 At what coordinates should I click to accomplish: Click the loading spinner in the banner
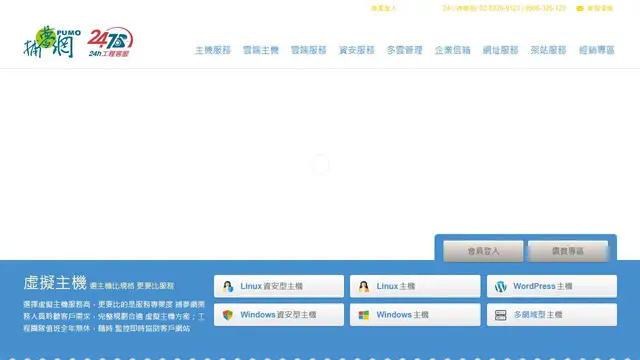tap(320, 164)
